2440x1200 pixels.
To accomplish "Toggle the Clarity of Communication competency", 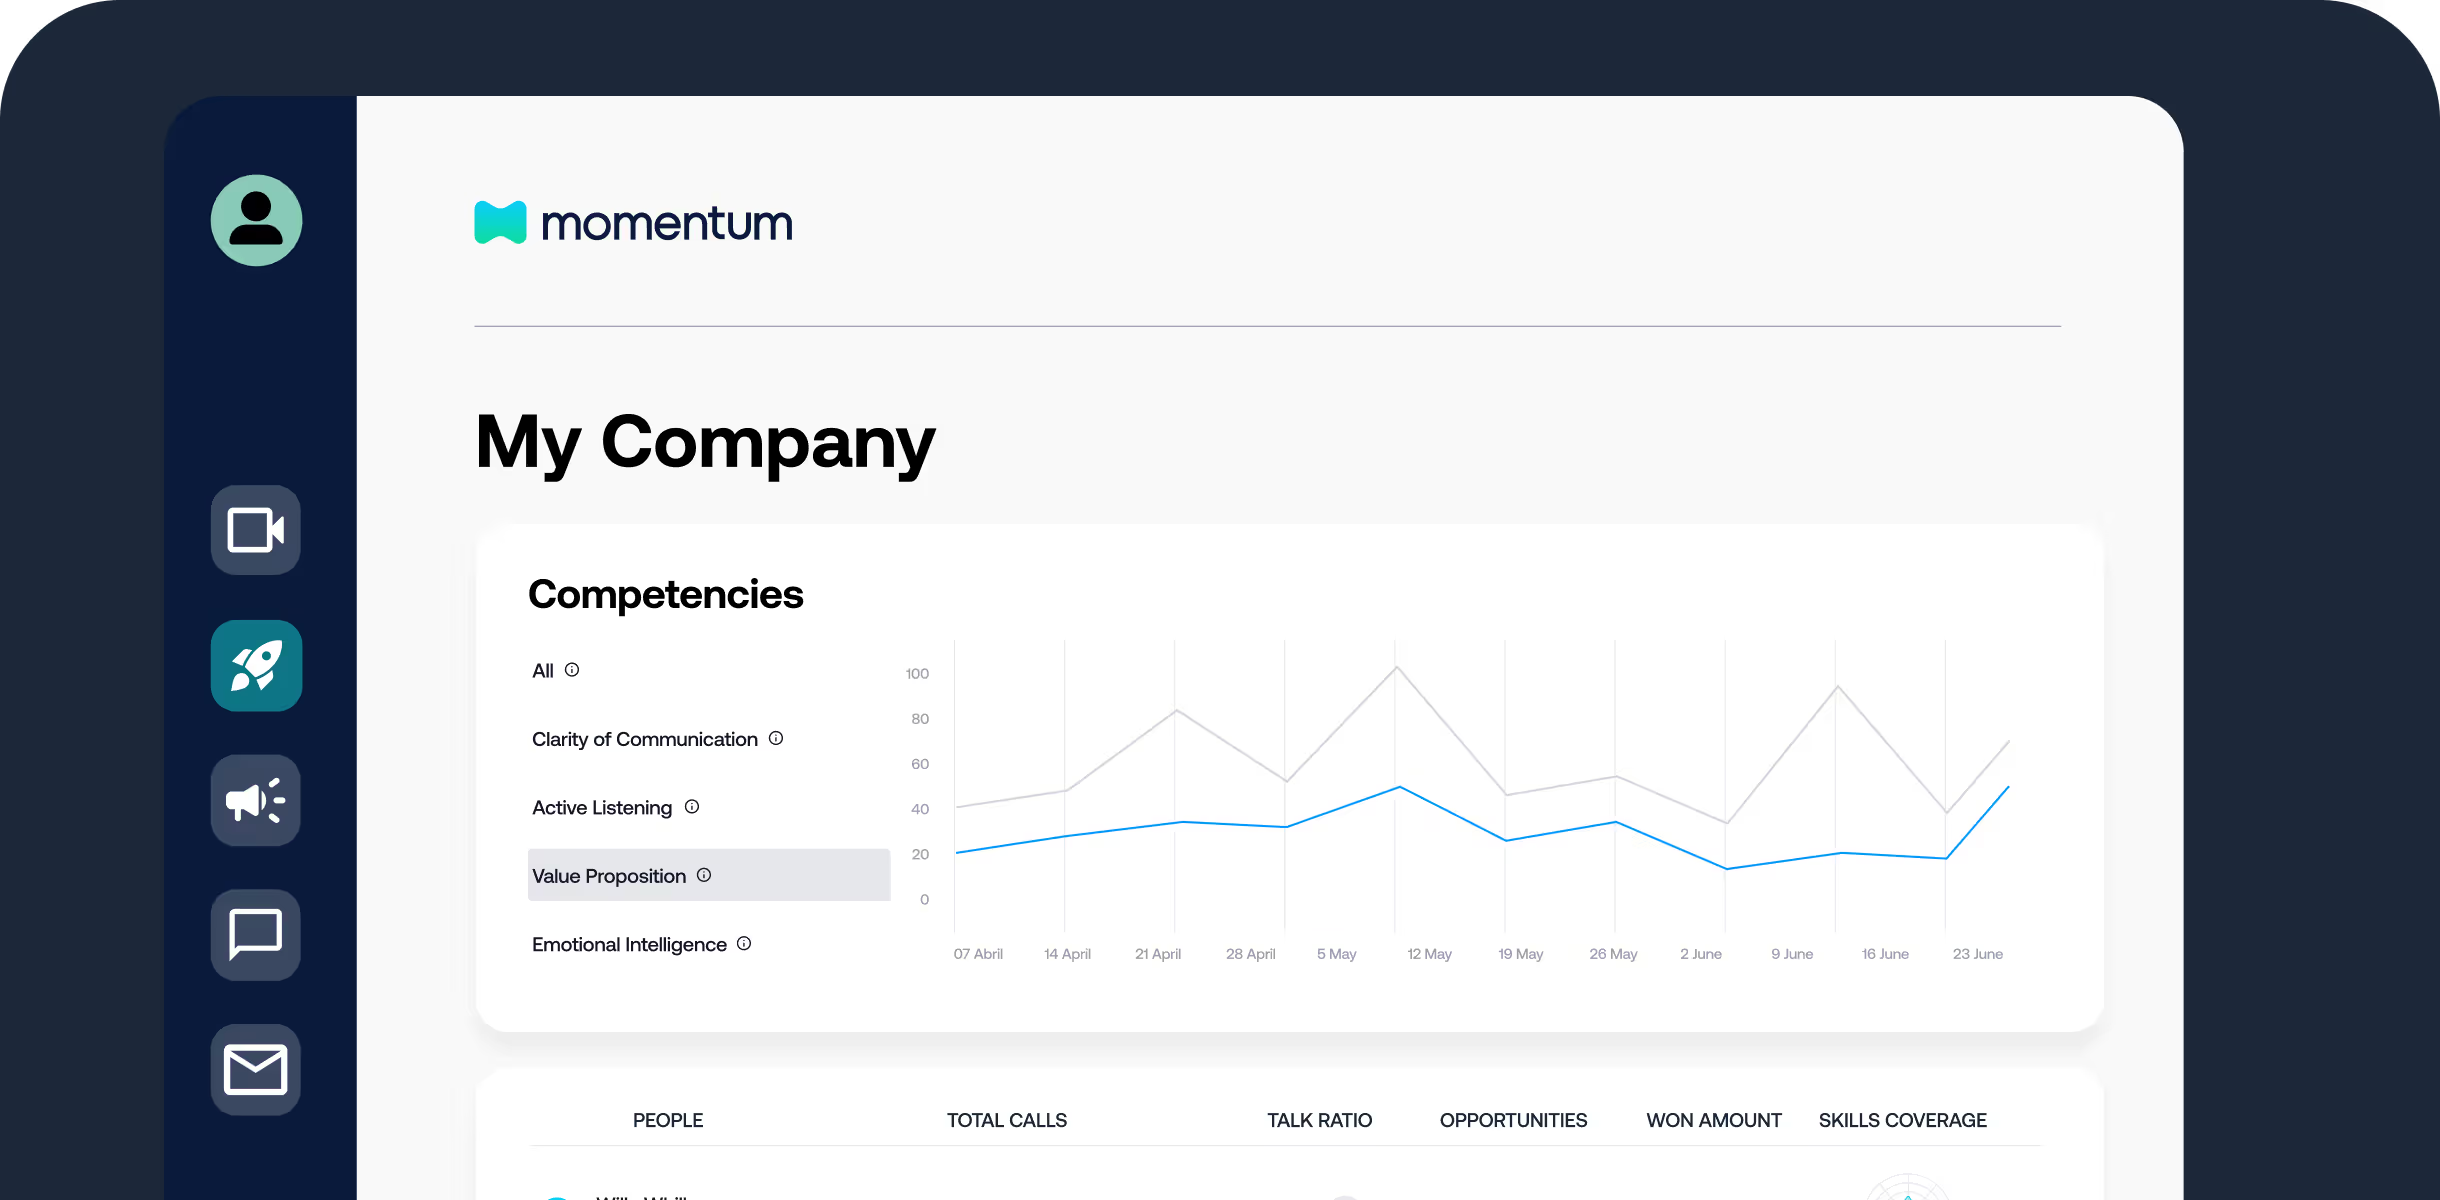I will coord(645,739).
